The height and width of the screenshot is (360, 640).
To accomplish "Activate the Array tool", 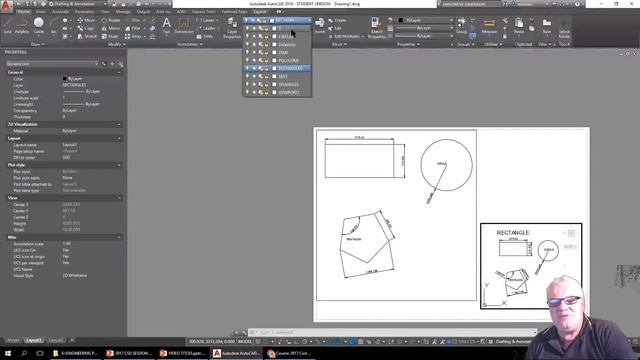I will pos(133,36).
